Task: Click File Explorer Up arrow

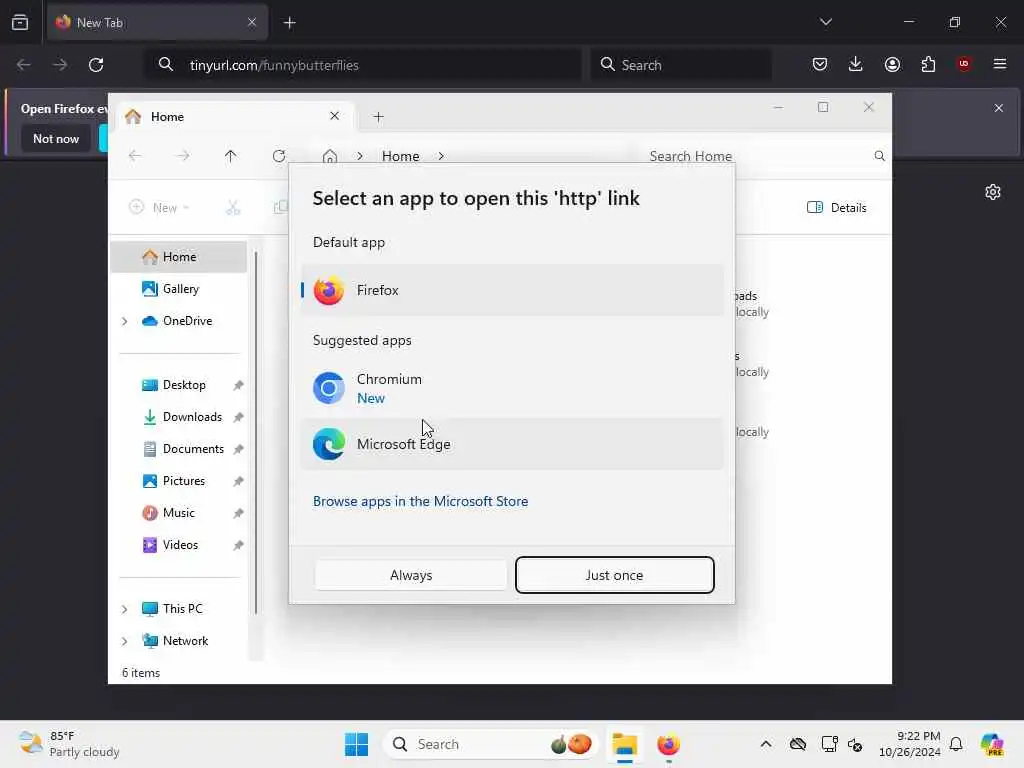Action: point(231,156)
